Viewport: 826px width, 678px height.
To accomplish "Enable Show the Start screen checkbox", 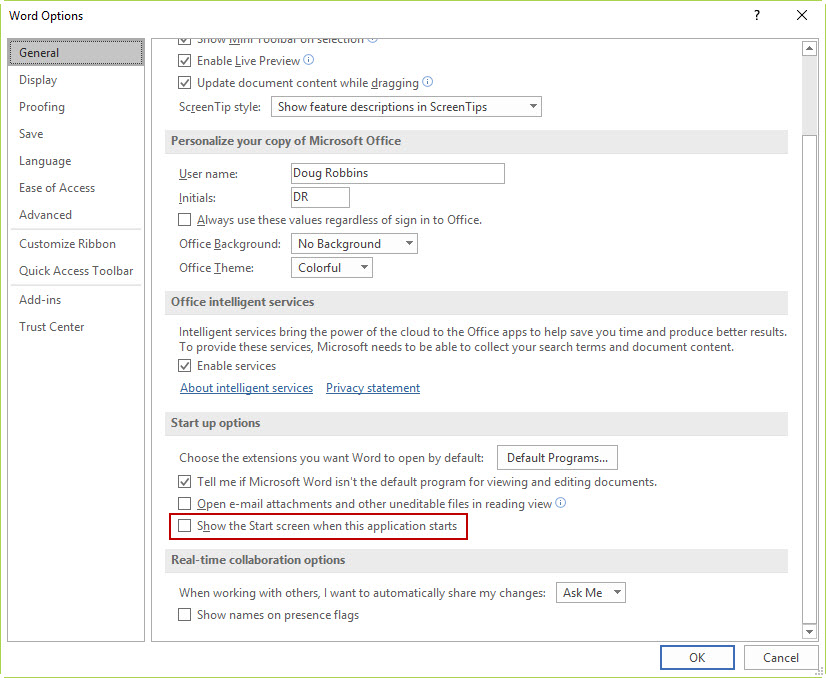I will [x=184, y=526].
